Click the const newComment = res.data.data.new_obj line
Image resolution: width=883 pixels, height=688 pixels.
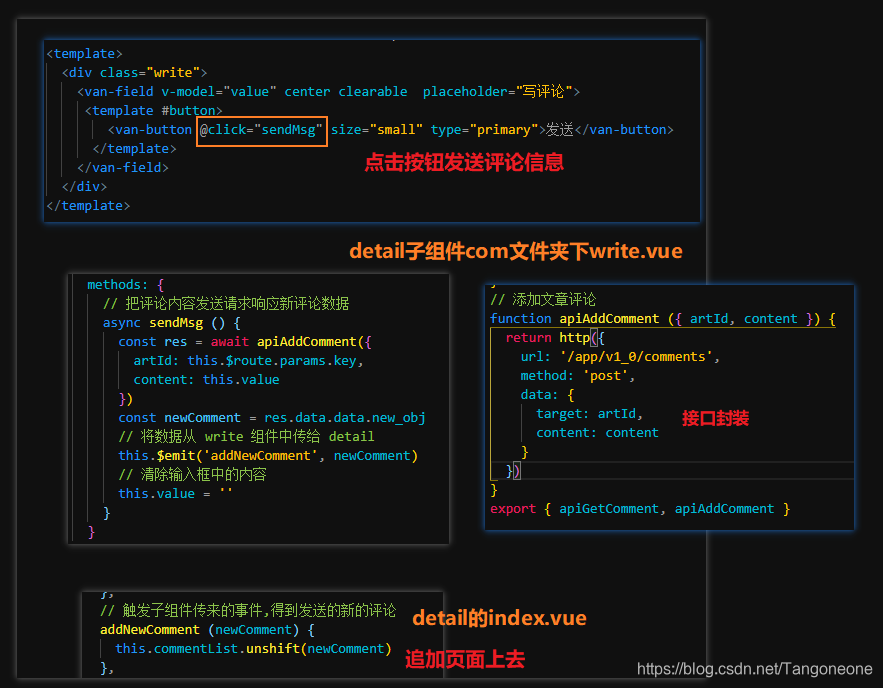[x=272, y=418]
